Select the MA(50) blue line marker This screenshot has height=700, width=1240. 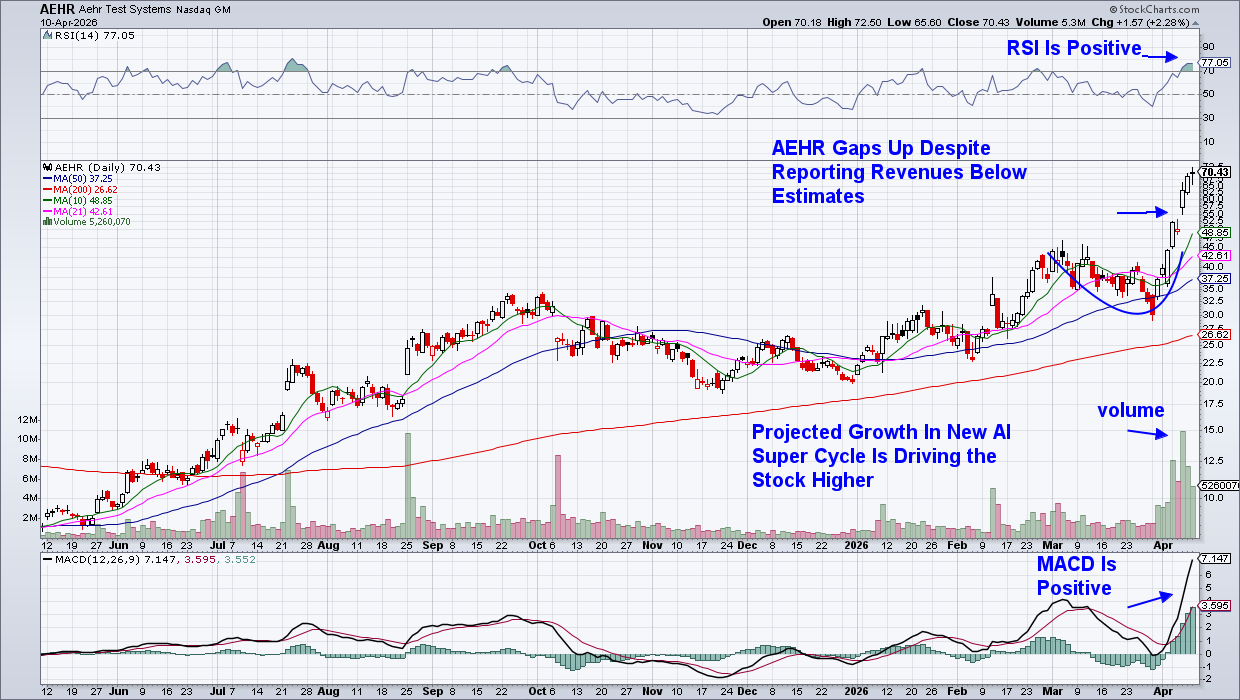tap(48, 178)
